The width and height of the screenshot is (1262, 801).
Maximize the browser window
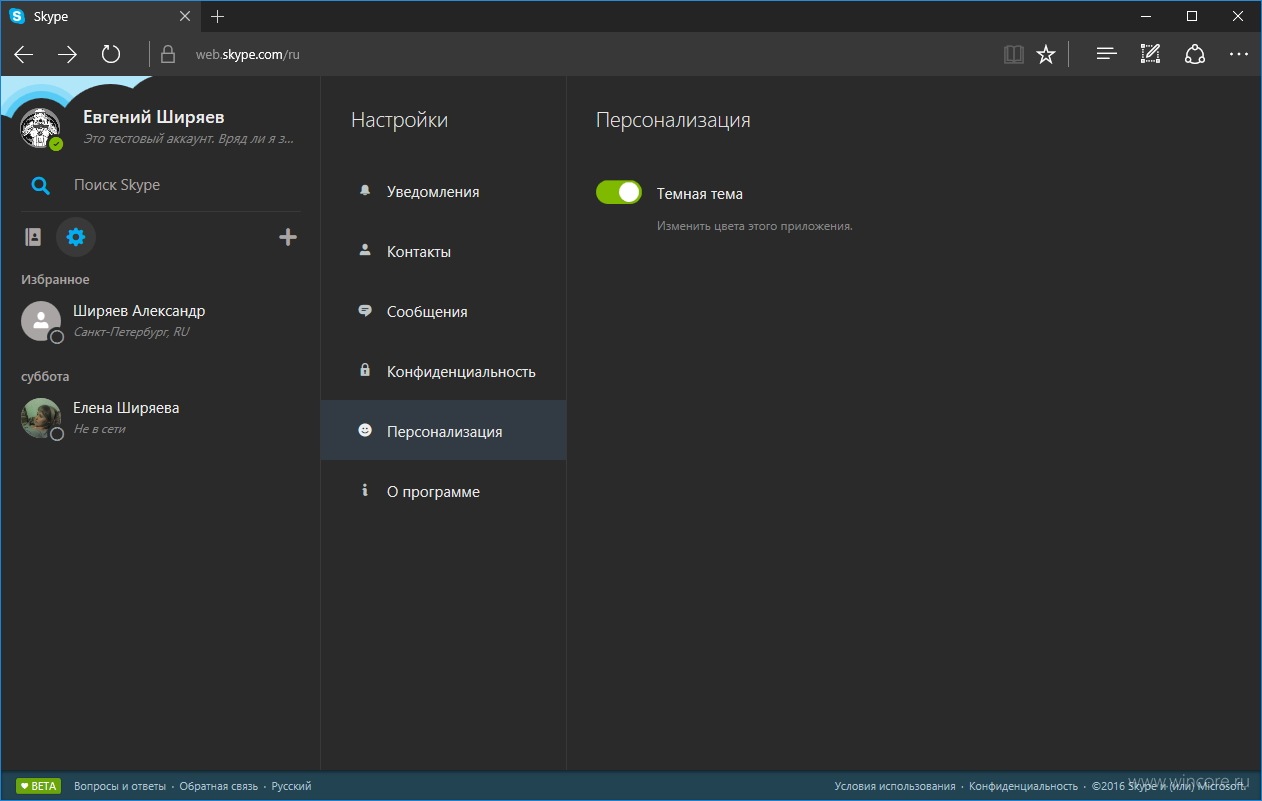click(1192, 16)
